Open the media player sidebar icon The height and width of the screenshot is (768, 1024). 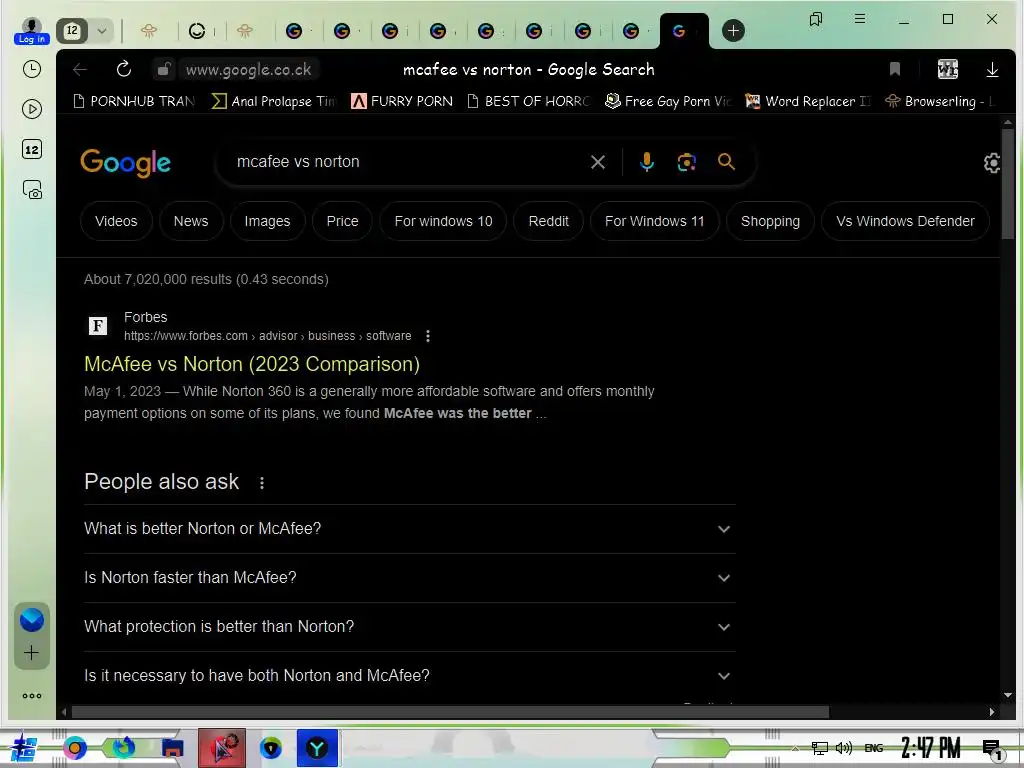coord(32,109)
